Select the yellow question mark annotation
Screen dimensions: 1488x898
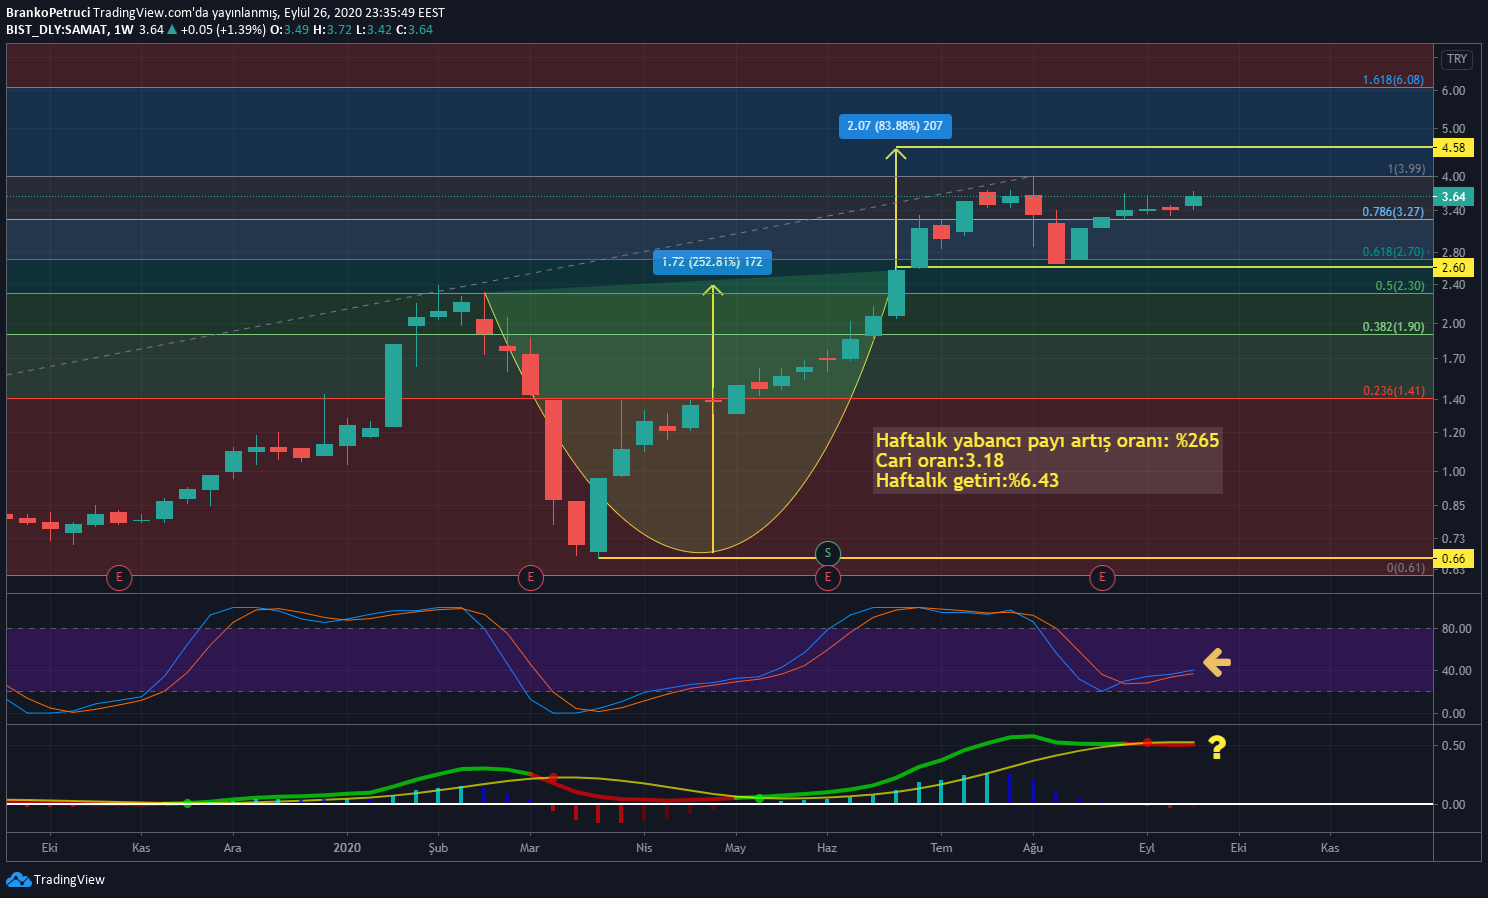tap(1217, 747)
